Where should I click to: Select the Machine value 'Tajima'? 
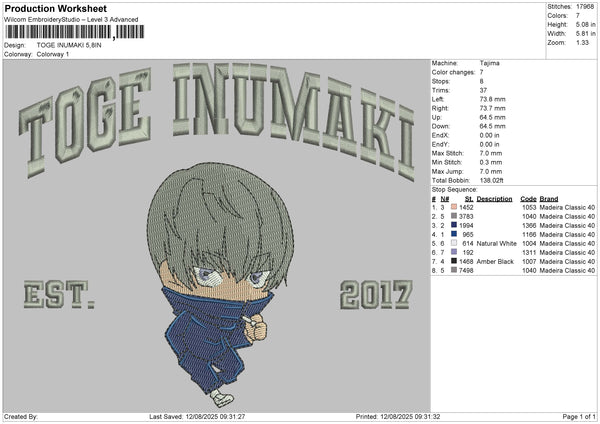pyautogui.click(x=489, y=63)
